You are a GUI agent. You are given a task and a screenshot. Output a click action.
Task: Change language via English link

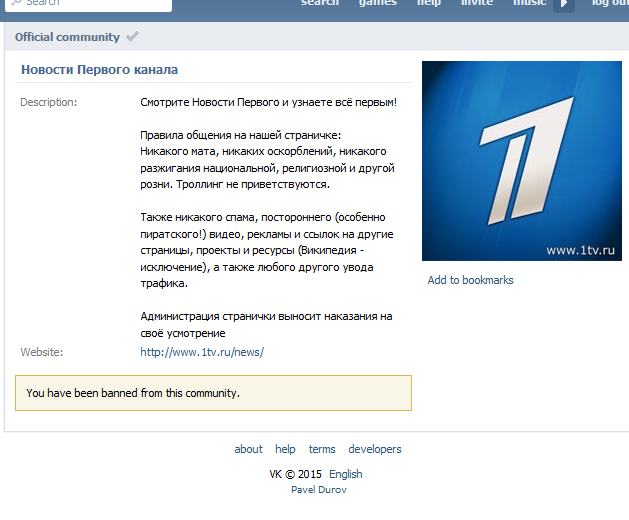(x=345, y=474)
